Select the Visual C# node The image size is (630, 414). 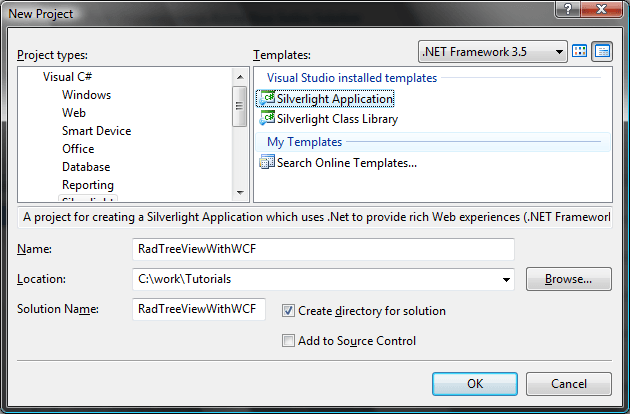click(69, 77)
